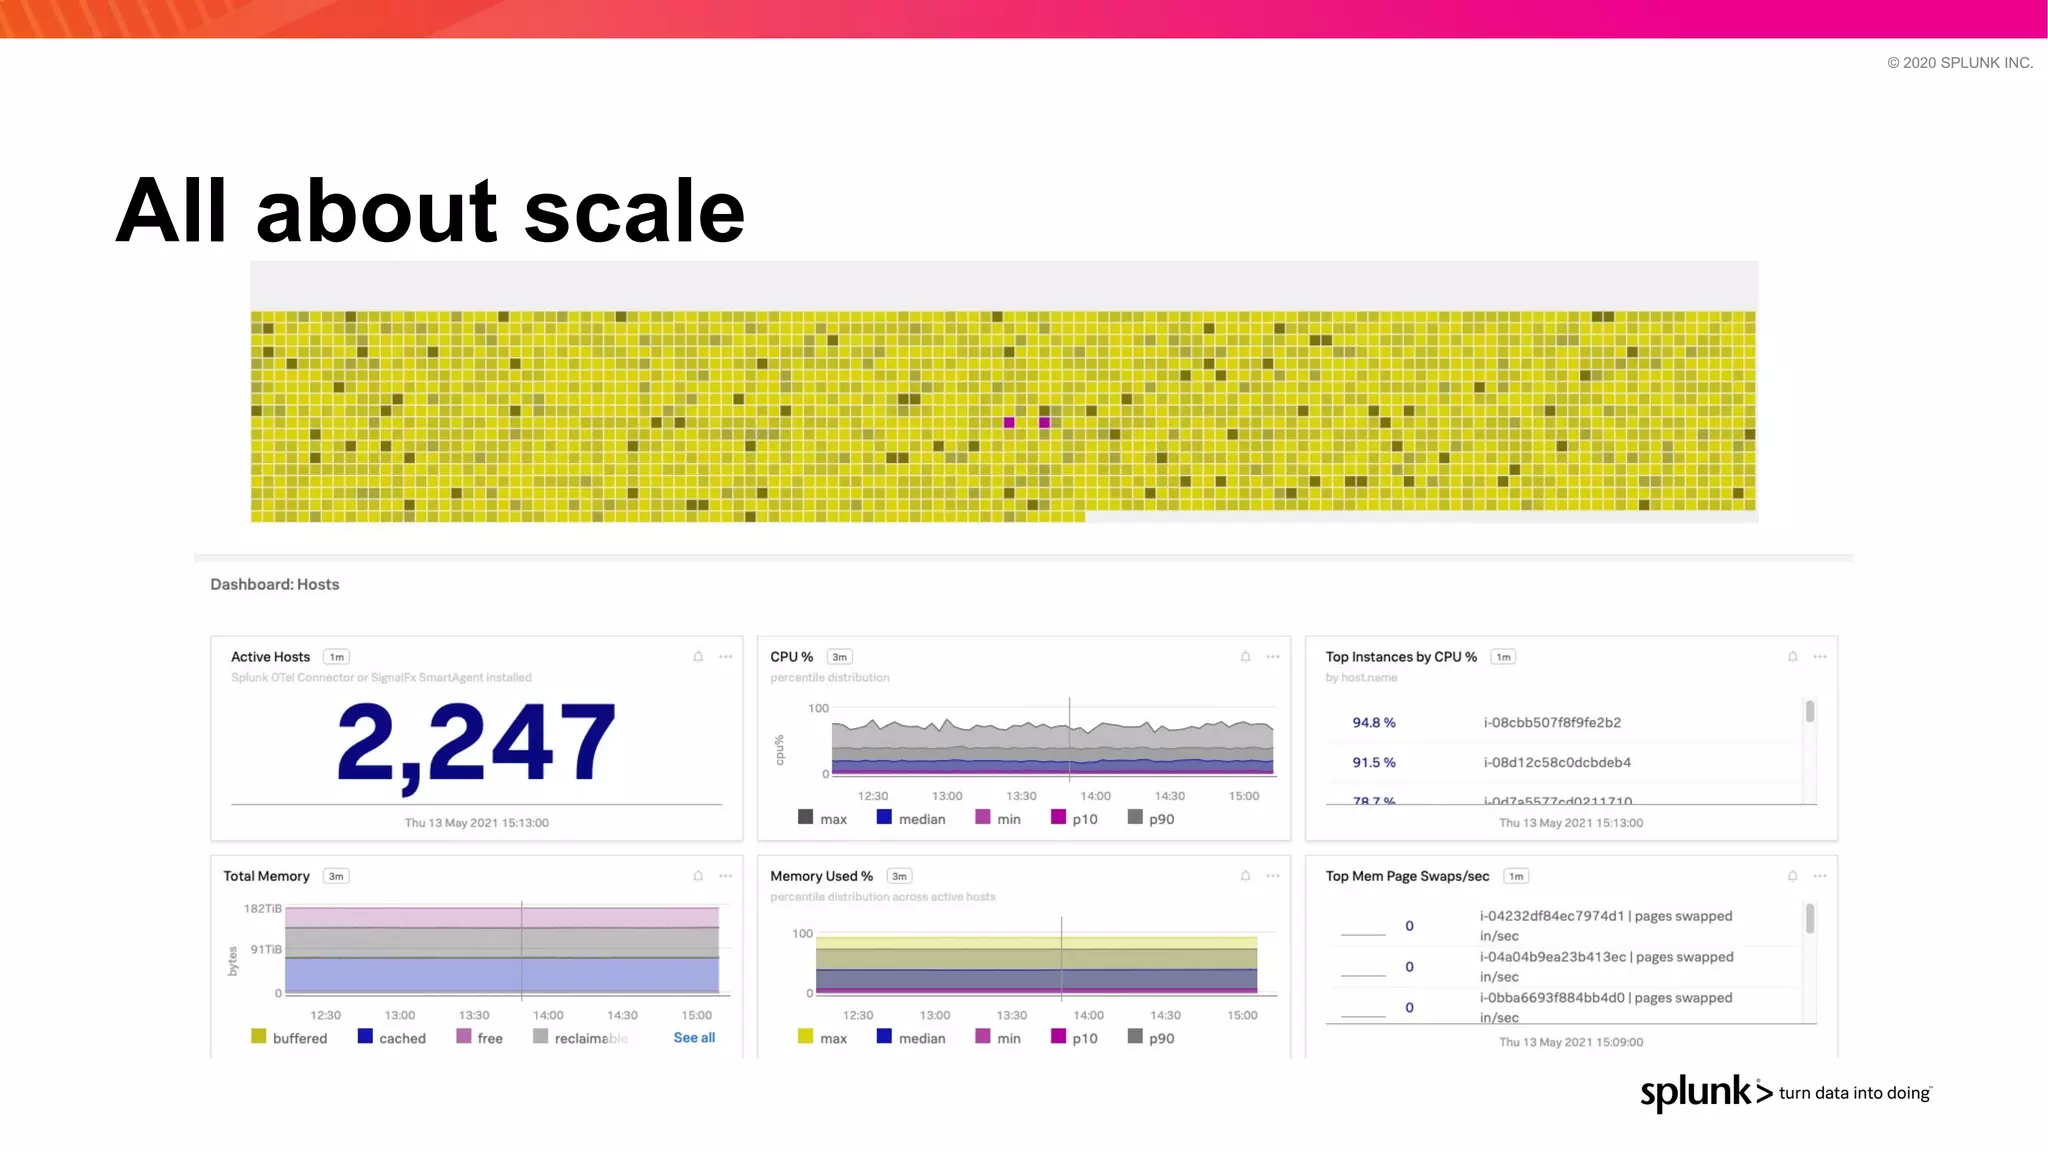Screen dimensions: 2048x1152
Task: Click the 3m badge on Total Memory
Action: pyautogui.click(x=336, y=876)
